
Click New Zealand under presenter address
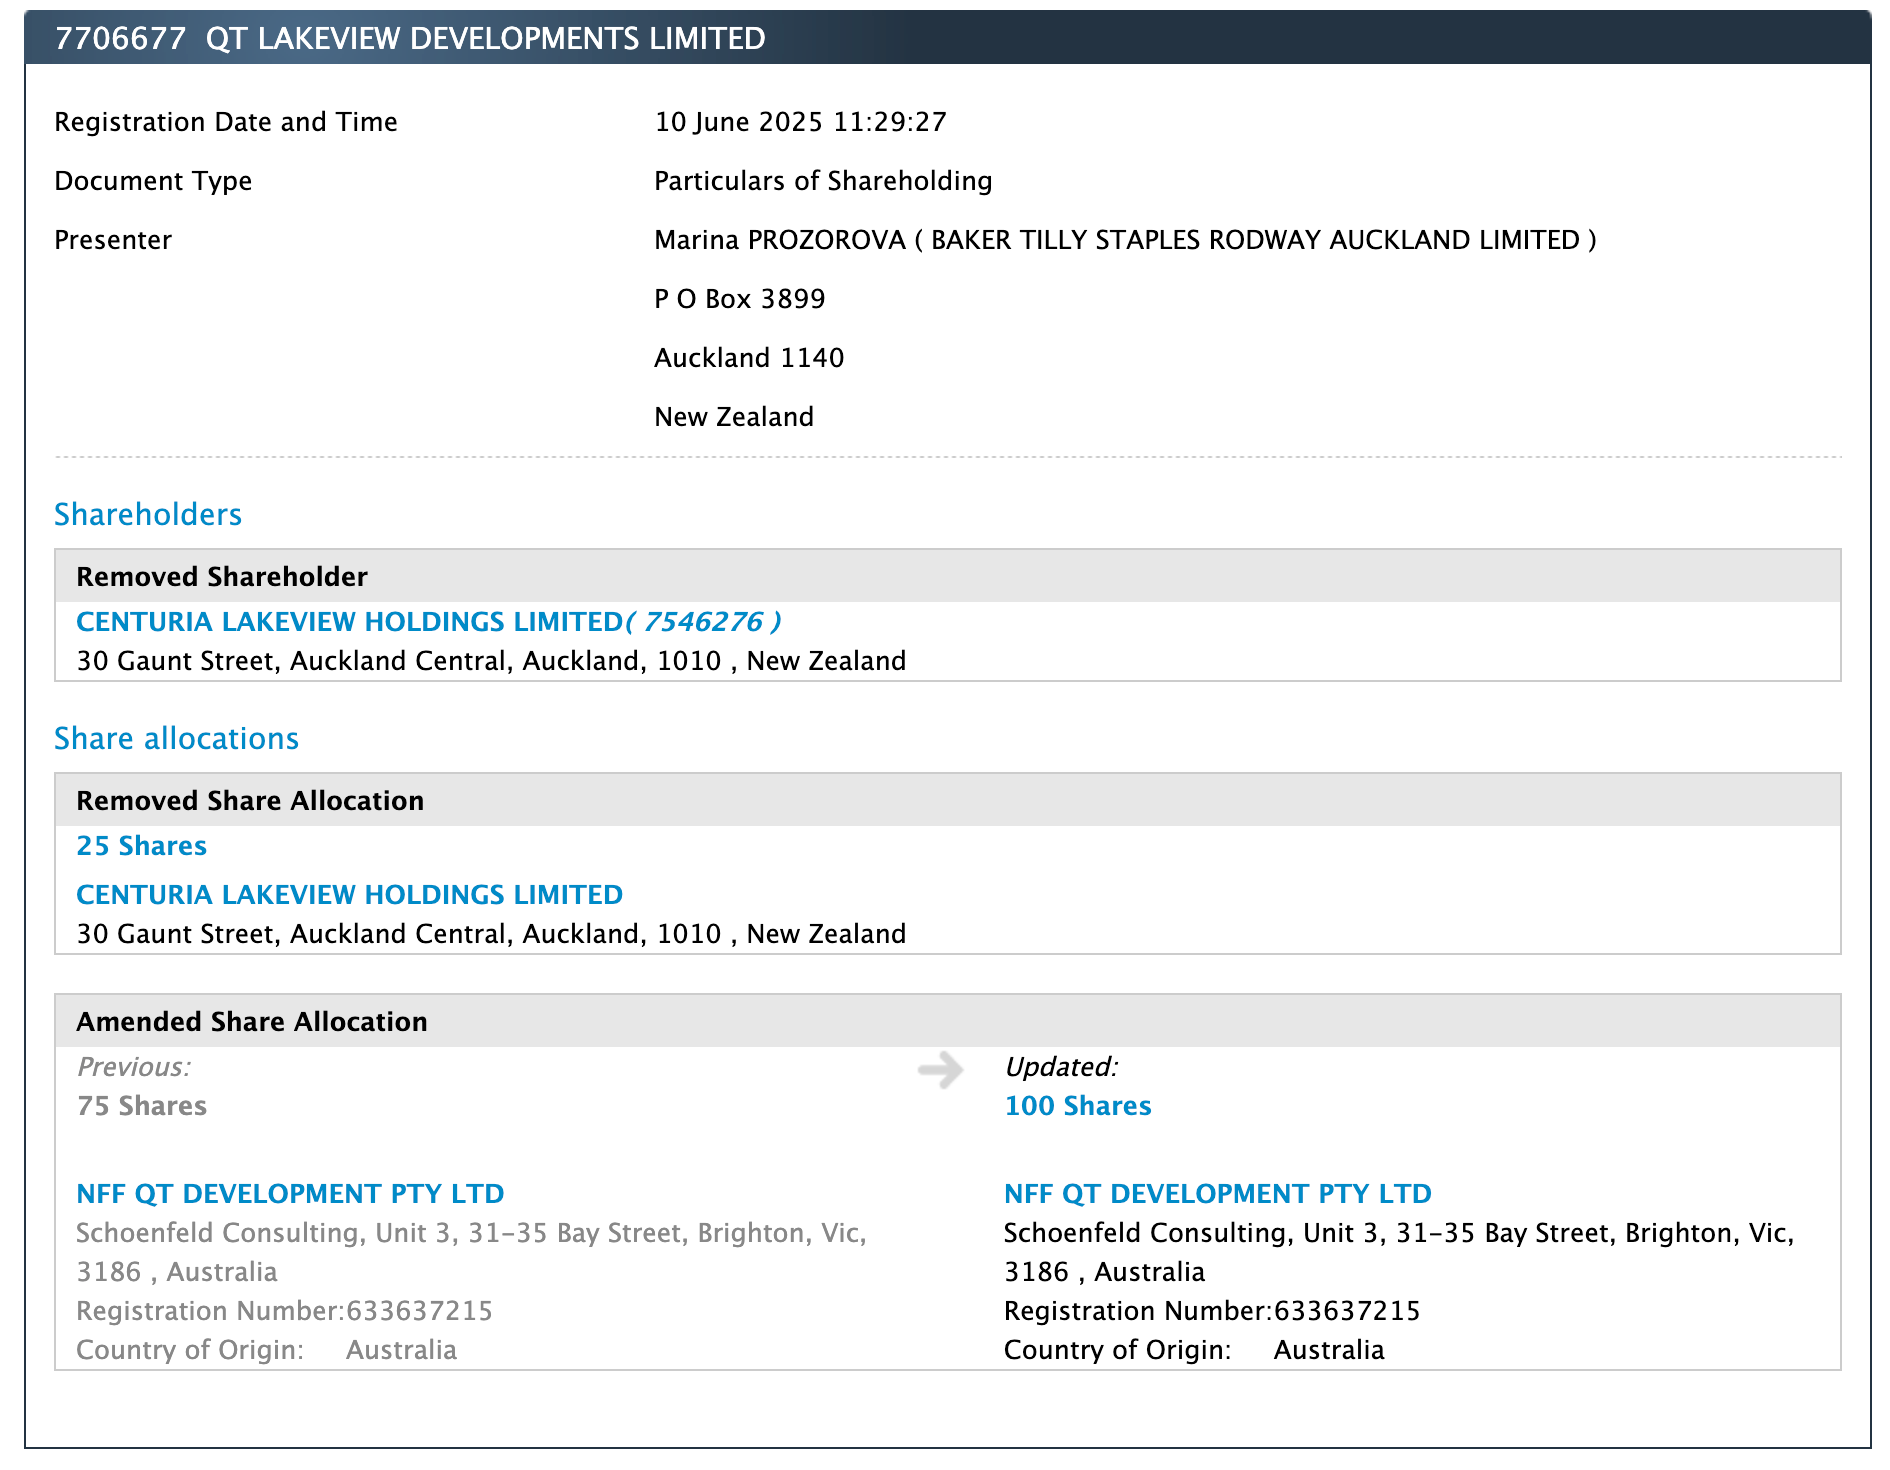point(733,417)
